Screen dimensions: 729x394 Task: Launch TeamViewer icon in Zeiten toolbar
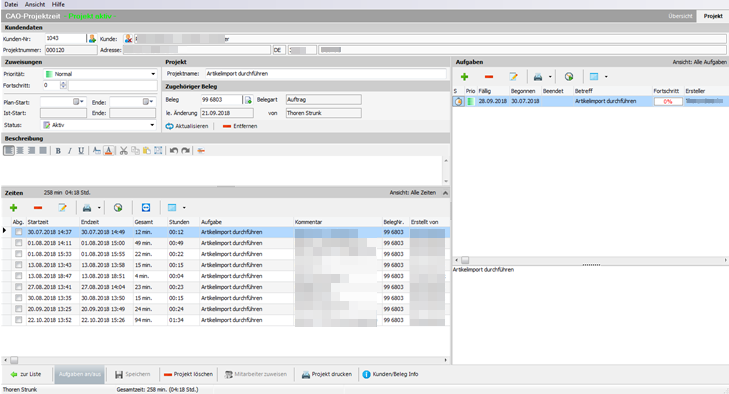click(146, 207)
